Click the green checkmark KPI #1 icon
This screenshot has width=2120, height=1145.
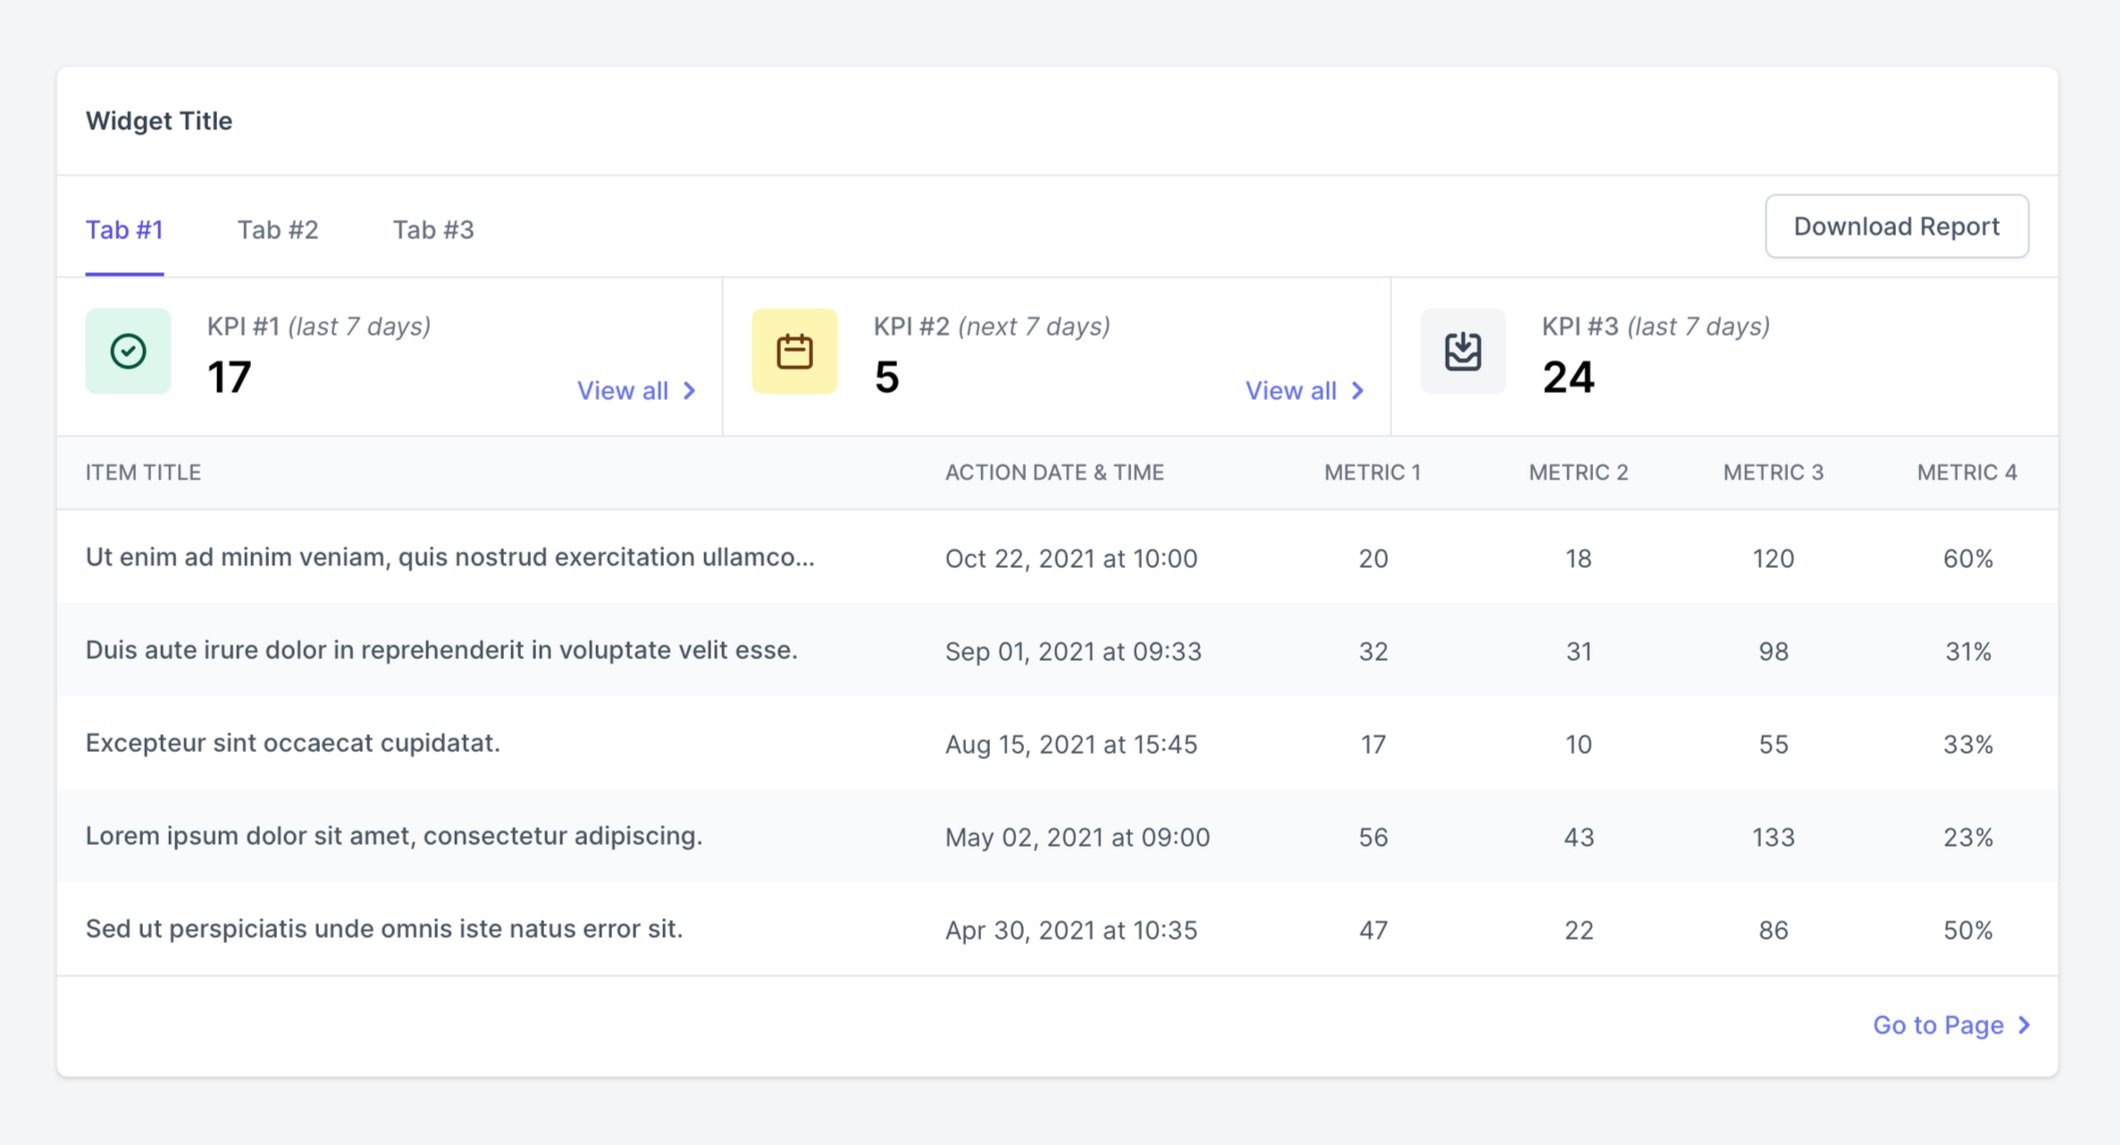pyautogui.click(x=128, y=351)
